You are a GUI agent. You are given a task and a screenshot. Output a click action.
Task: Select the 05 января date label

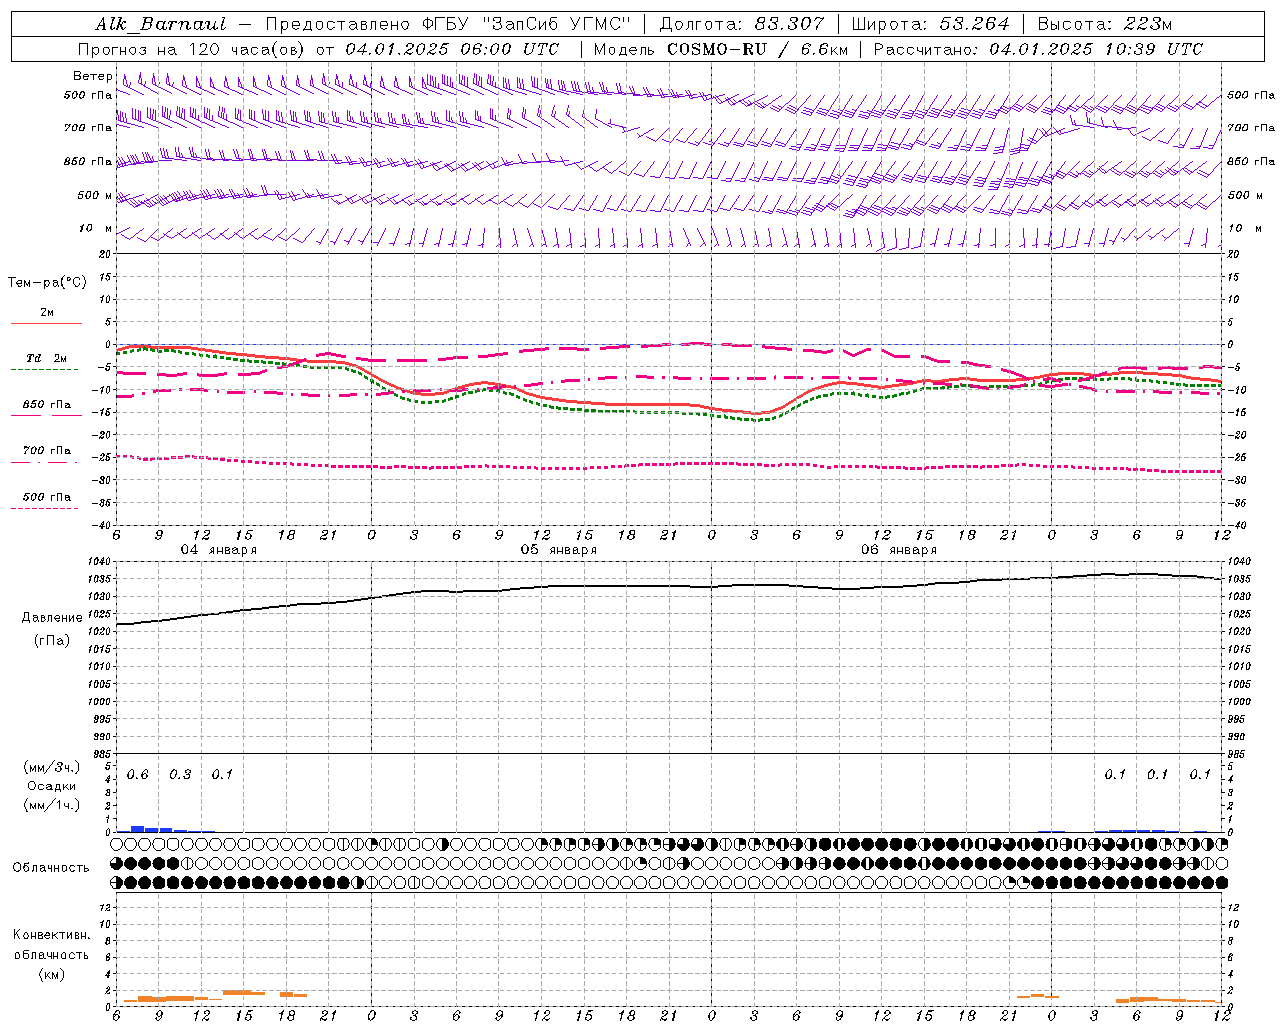click(558, 550)
